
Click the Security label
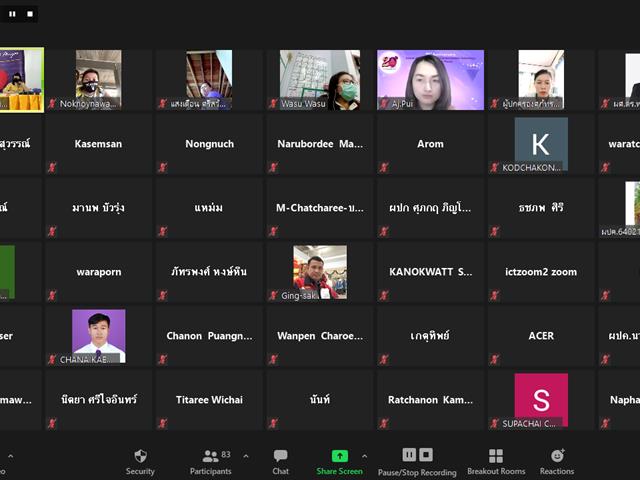[x=140, y=471]
